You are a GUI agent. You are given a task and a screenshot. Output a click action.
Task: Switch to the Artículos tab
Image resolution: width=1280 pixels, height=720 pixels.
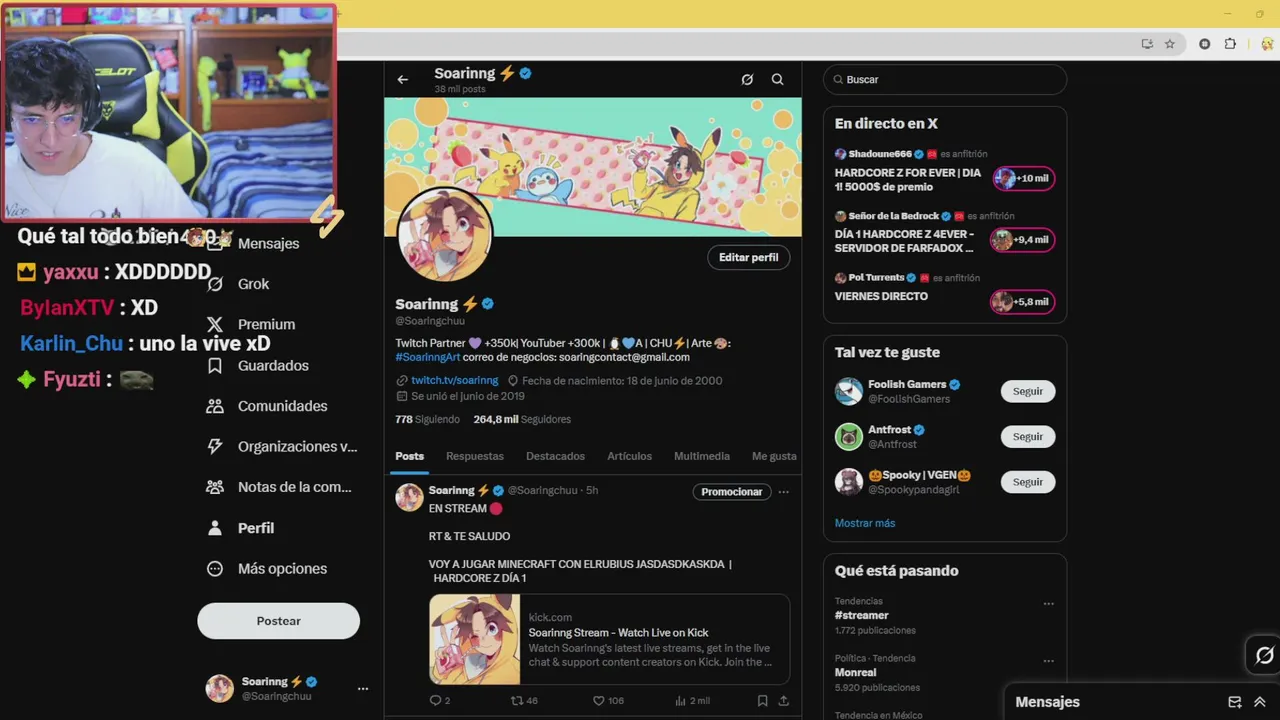[629, 456]
